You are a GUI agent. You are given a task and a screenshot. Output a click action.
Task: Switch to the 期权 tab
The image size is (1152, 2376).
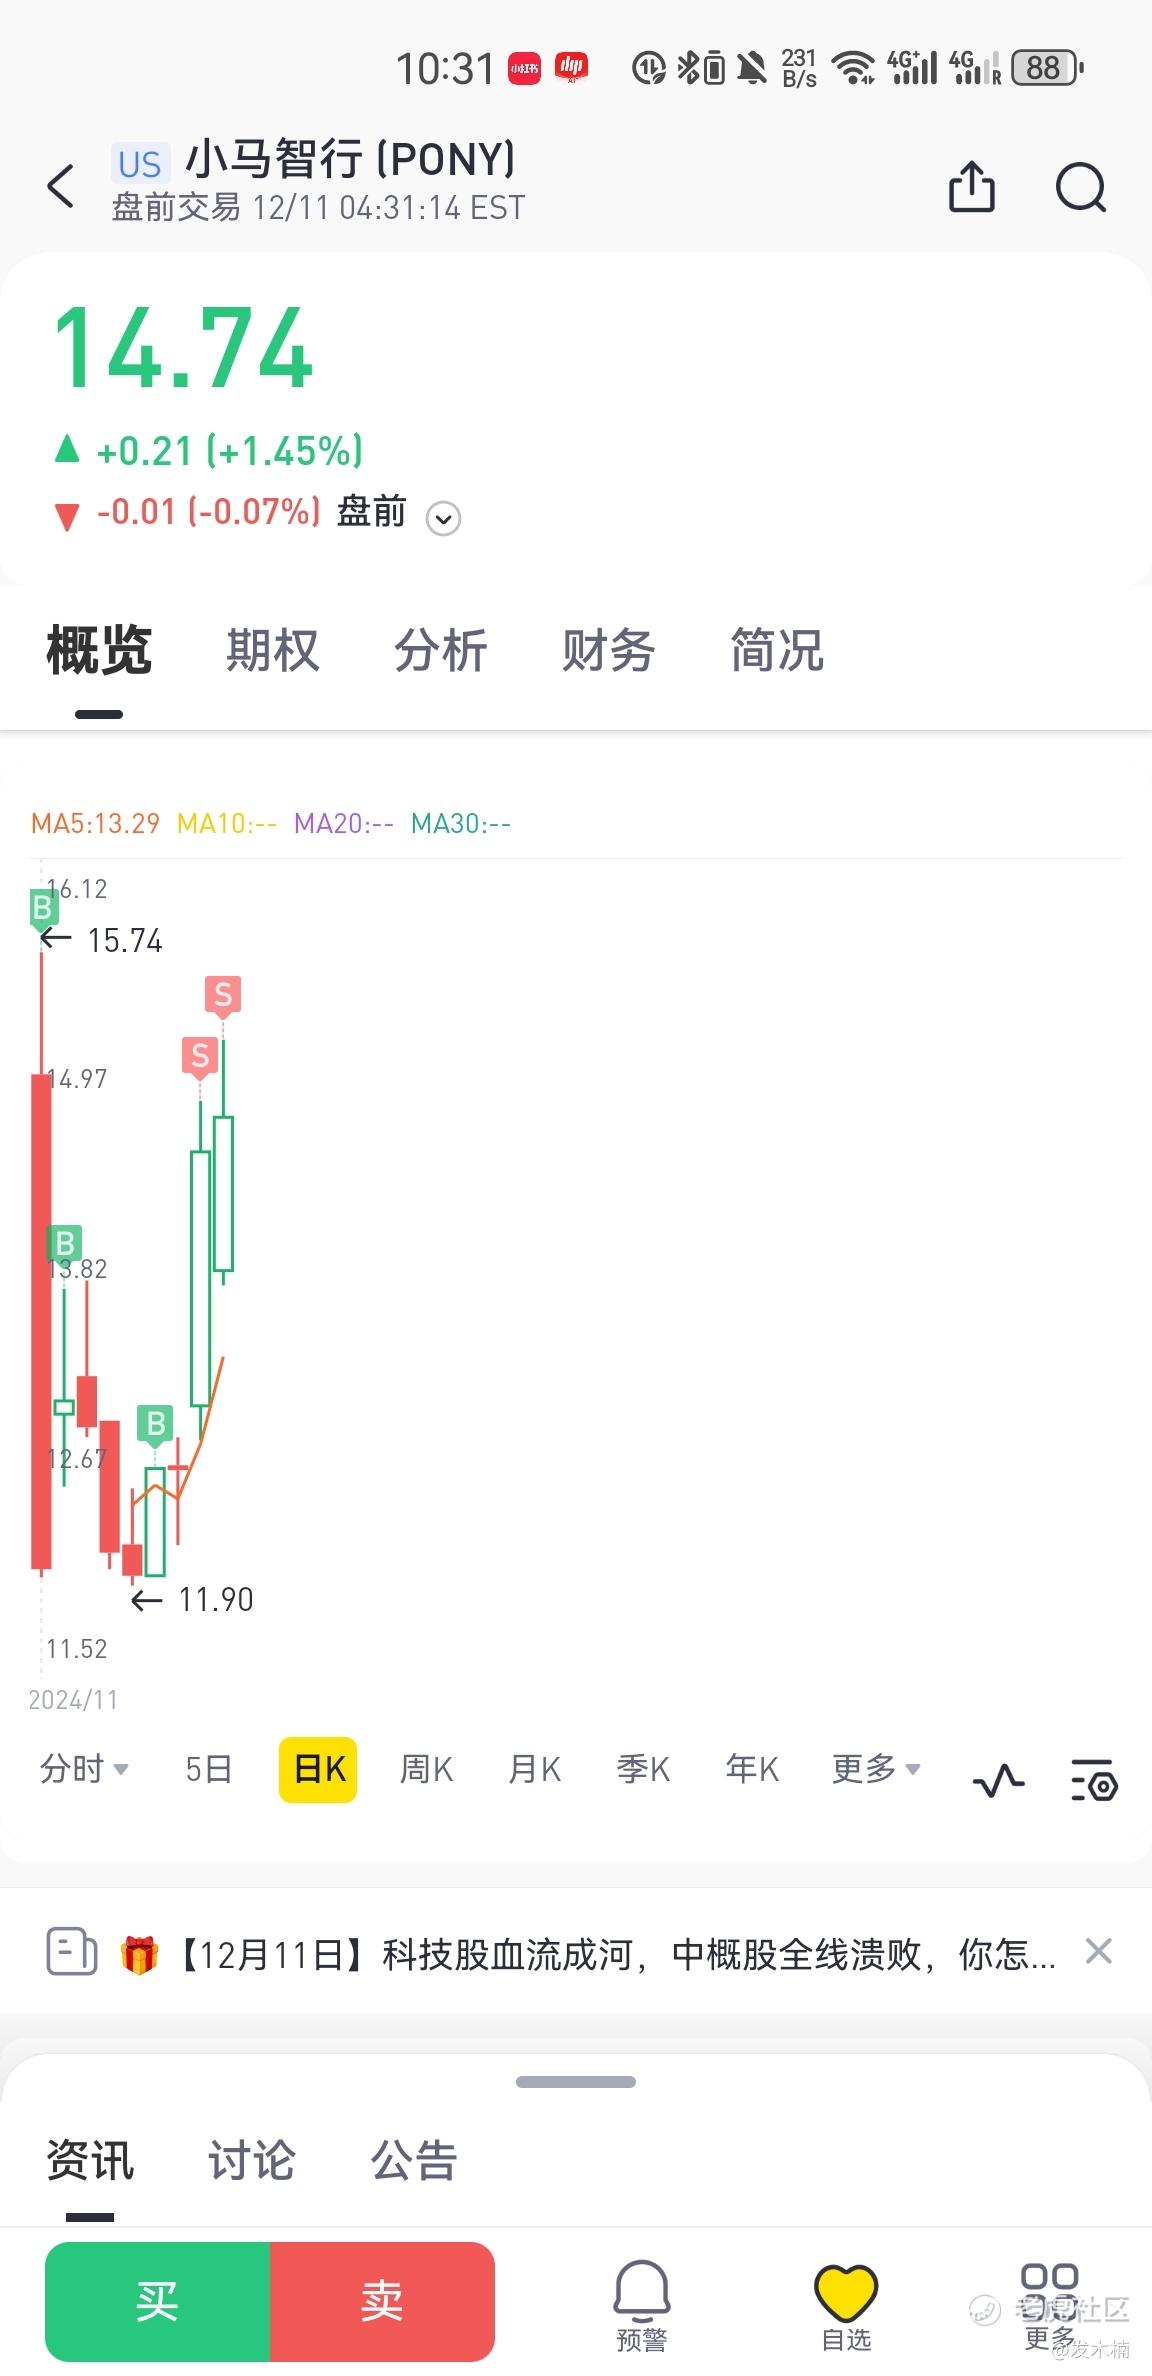pyautogui.click(x=272, y=651)
